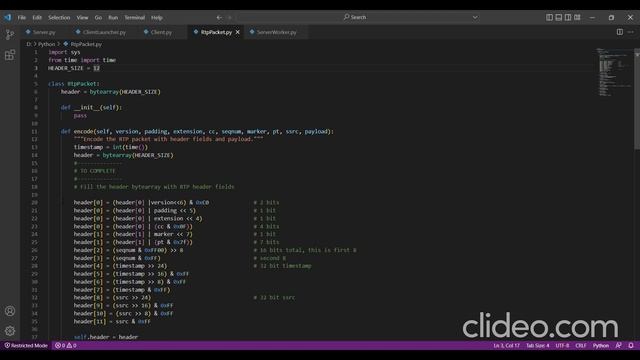Switch to the ServerWorker.py tab
The image size is (640, 360).
276,32
